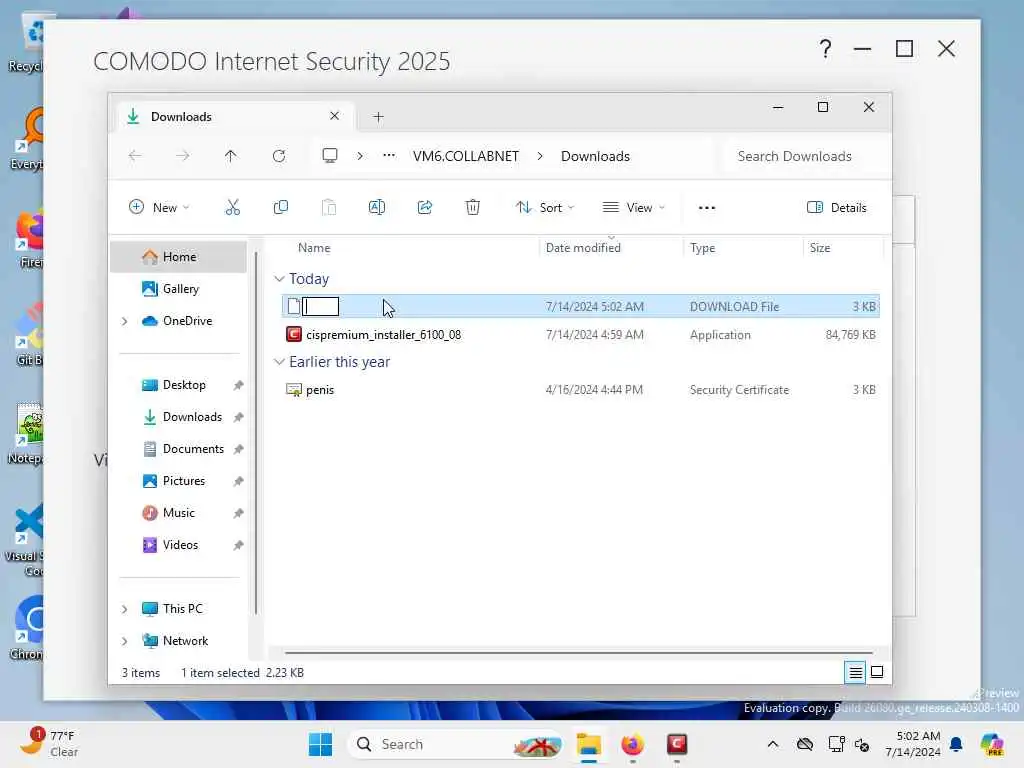This screenshot has height=768, width=1024.
Task: Click the Copy icon in toolbar
Action: (x=281, y=208)
